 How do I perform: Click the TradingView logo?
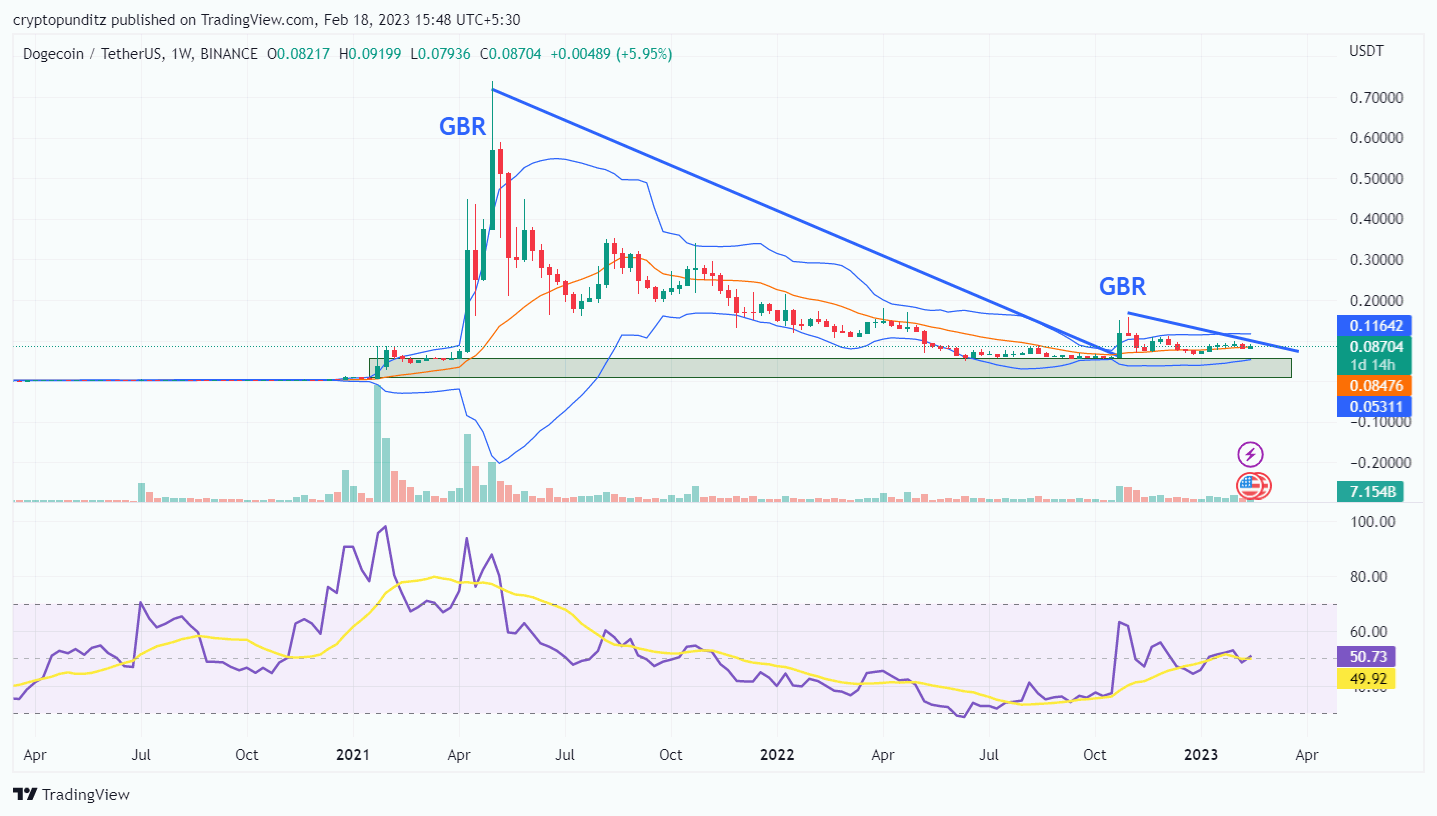[x=71, y=794]
